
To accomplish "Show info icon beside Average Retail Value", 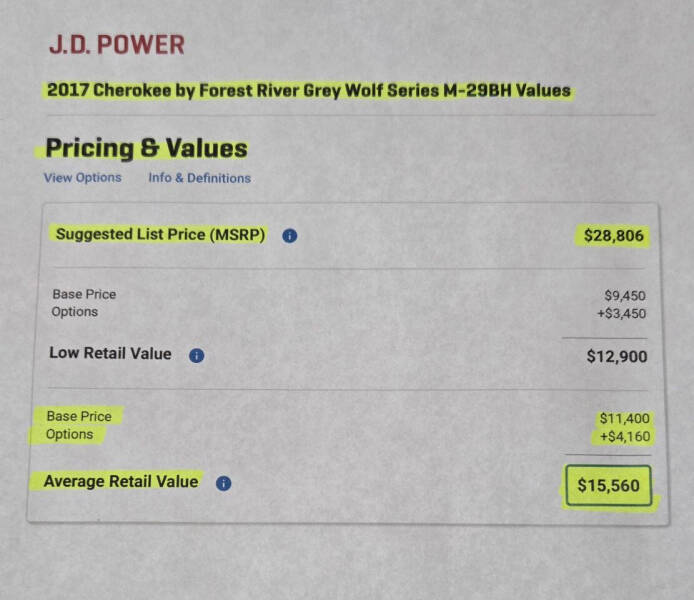I will (x=223, y=483).
